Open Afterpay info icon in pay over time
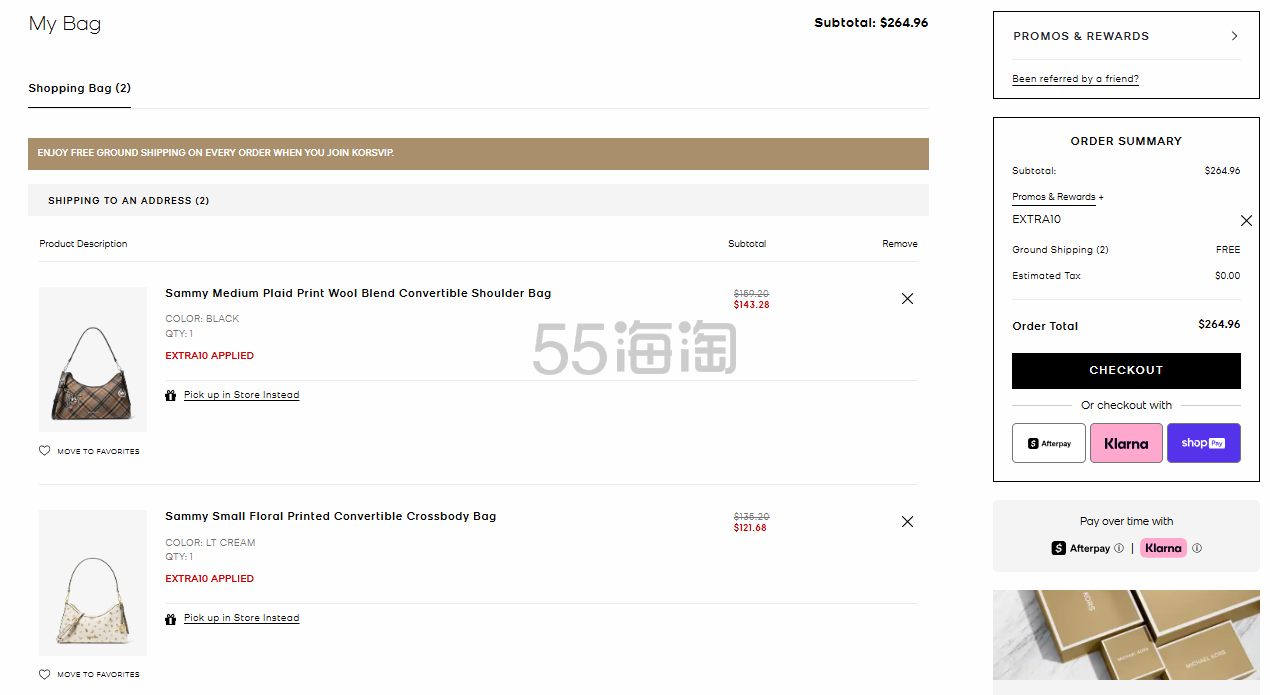1270x695 pixels. 1119,548
